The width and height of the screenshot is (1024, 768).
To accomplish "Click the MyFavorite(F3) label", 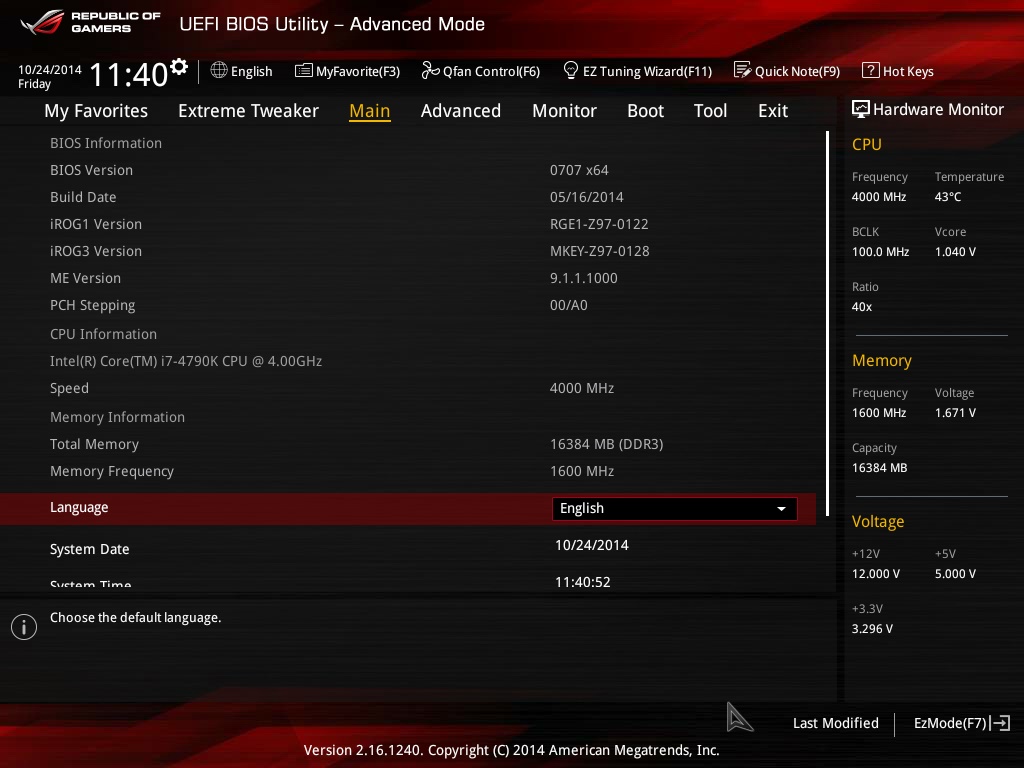I will pos(358,71).
